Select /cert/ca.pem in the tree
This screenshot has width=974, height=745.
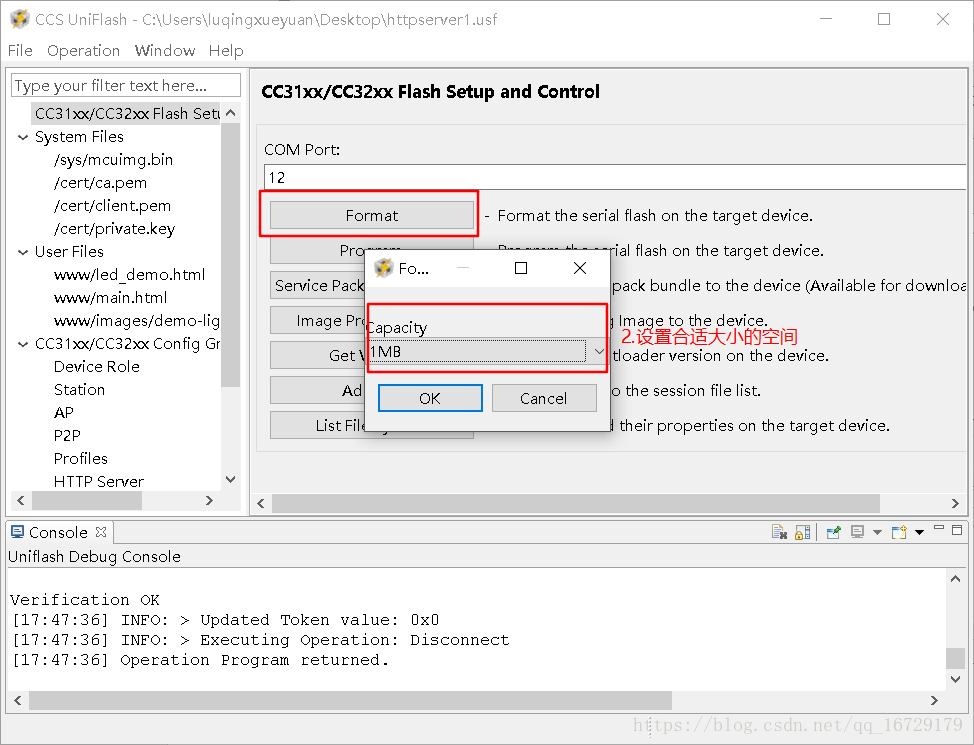(101, 183)
